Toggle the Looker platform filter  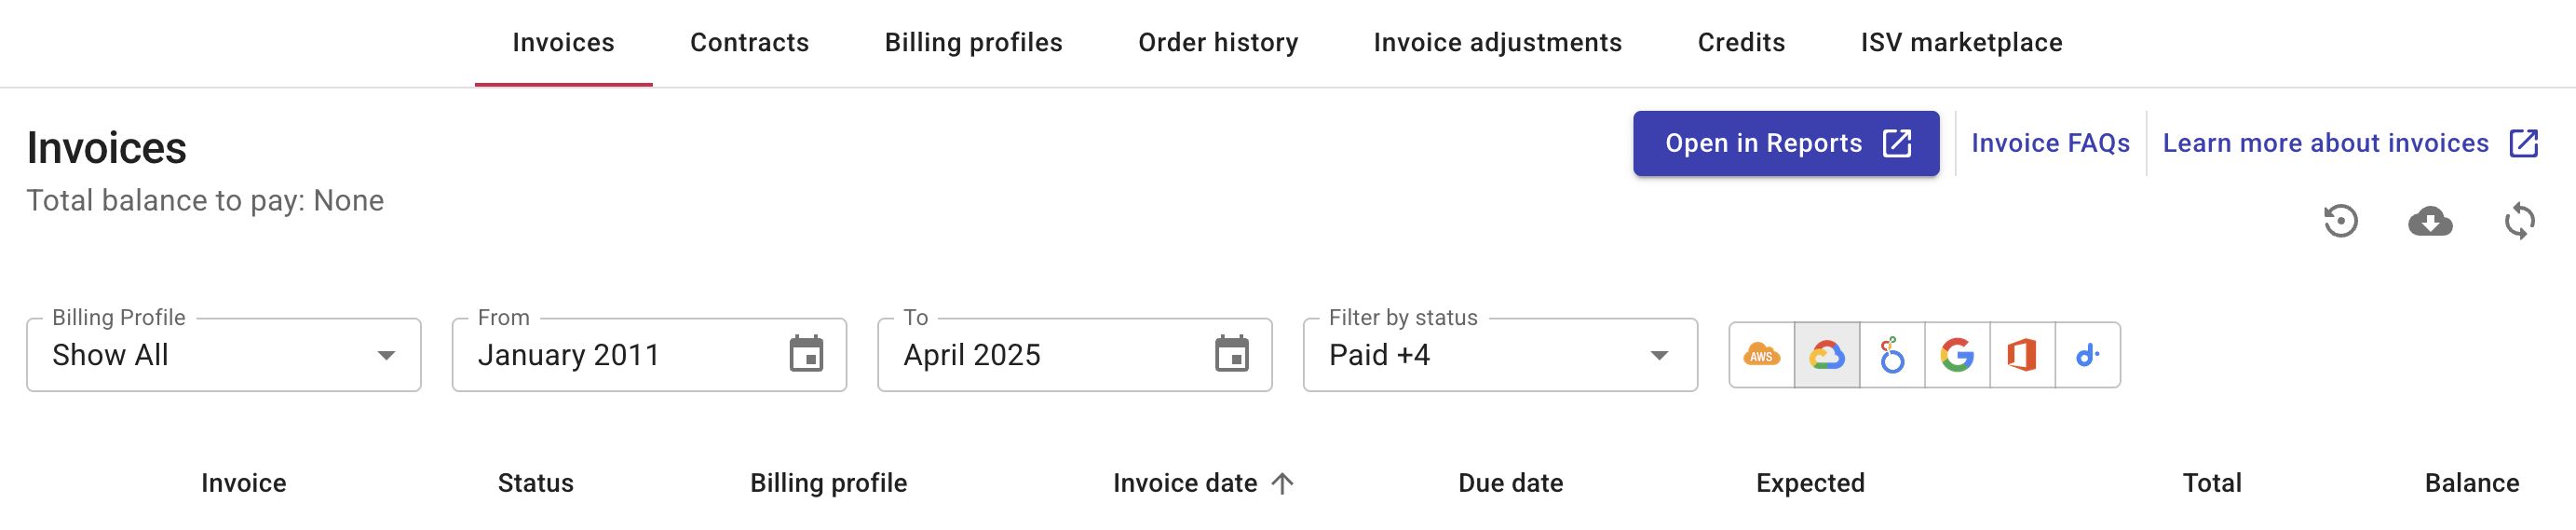pyautogui.click(x=1891, y=355)
